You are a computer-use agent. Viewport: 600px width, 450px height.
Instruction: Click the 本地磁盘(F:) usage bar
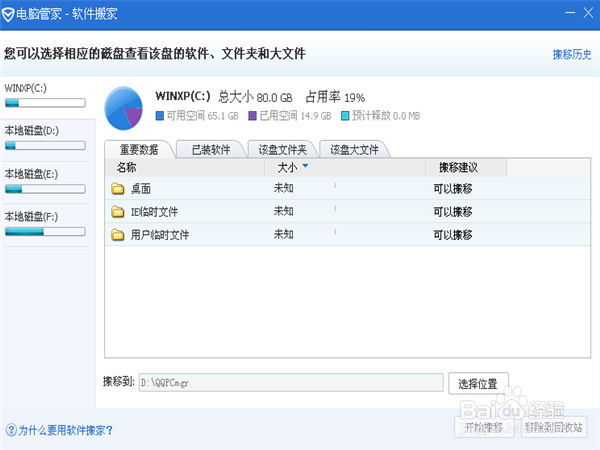(x=45, y=232)
